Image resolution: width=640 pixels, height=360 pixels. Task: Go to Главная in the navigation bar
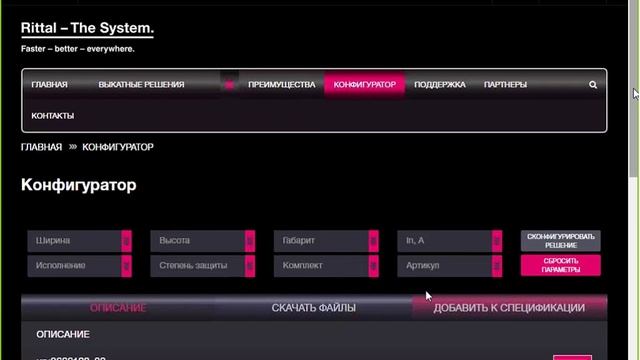pos(49,84)
